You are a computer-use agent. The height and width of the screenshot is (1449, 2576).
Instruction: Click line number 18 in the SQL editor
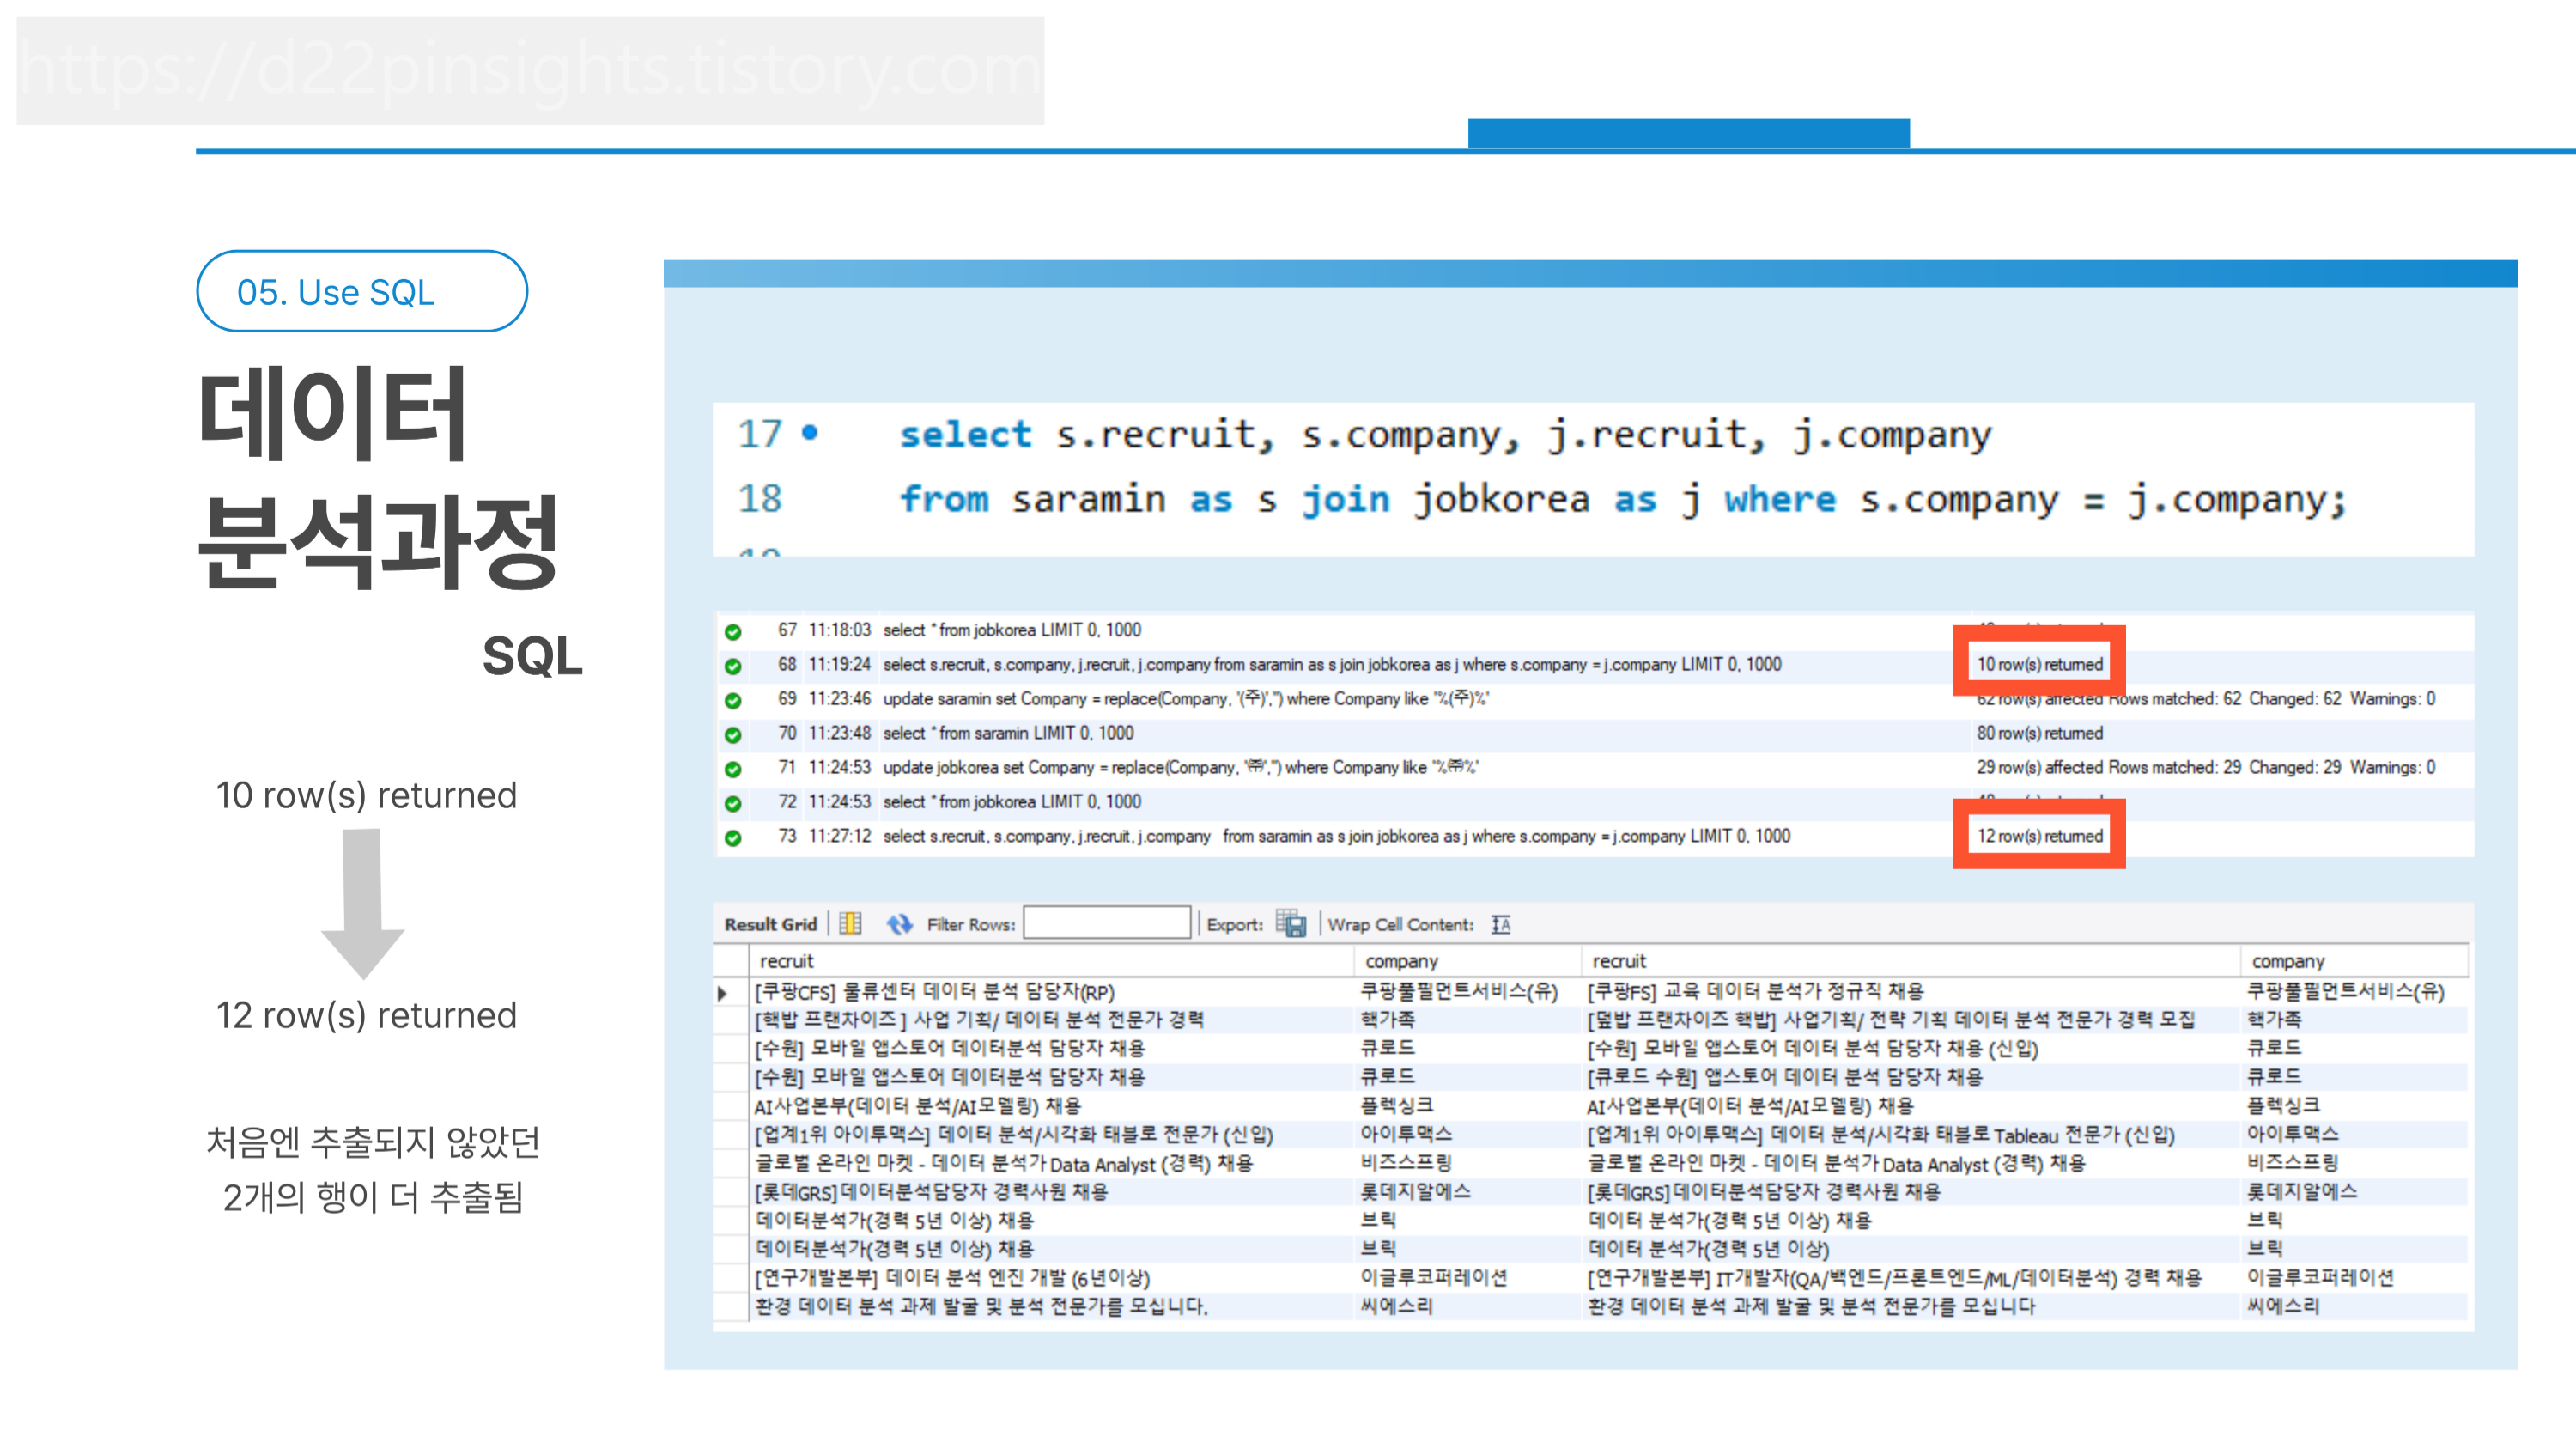click(x=759, y=498)
